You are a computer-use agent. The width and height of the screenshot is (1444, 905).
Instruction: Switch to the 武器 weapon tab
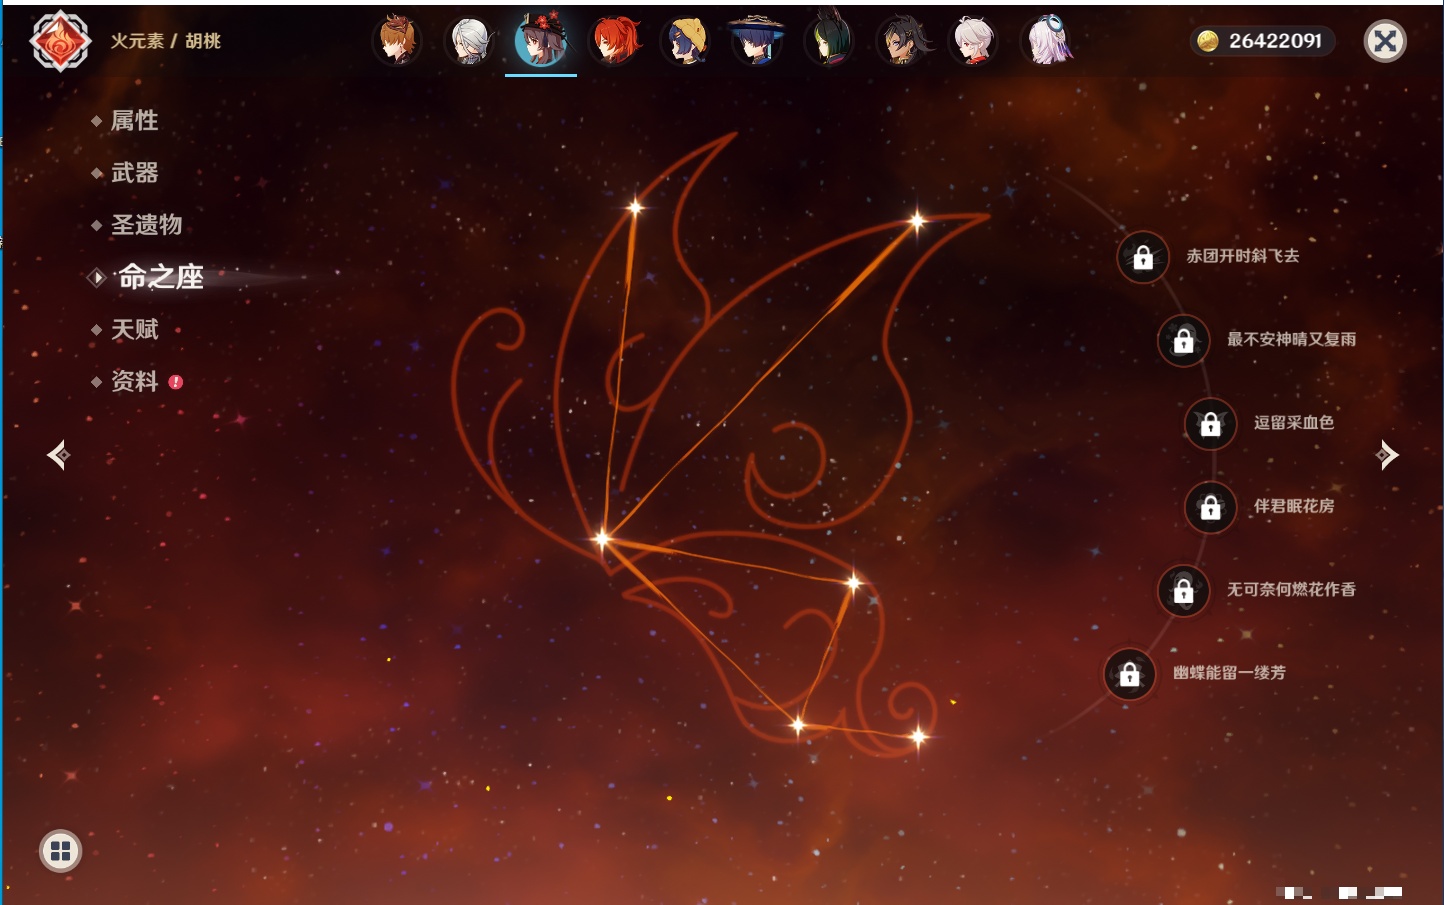click(x=134, y=173)
